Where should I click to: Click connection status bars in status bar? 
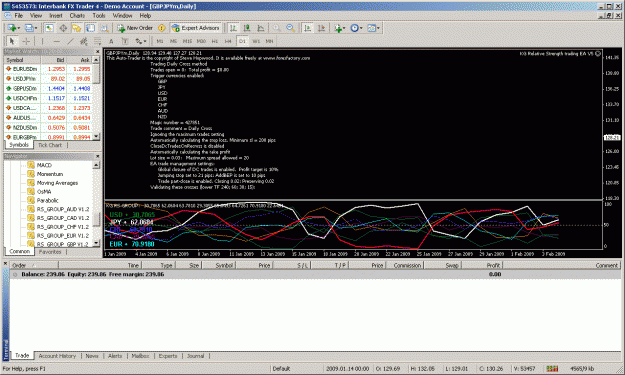pos(552,369)
